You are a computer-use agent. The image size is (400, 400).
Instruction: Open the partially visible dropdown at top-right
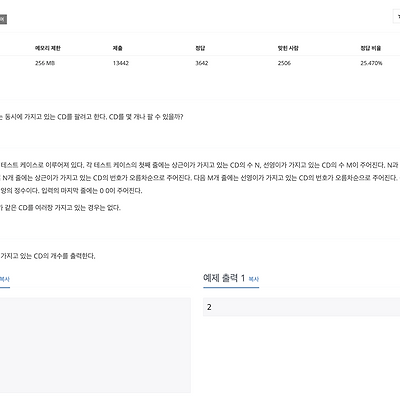tap(397, 17)
